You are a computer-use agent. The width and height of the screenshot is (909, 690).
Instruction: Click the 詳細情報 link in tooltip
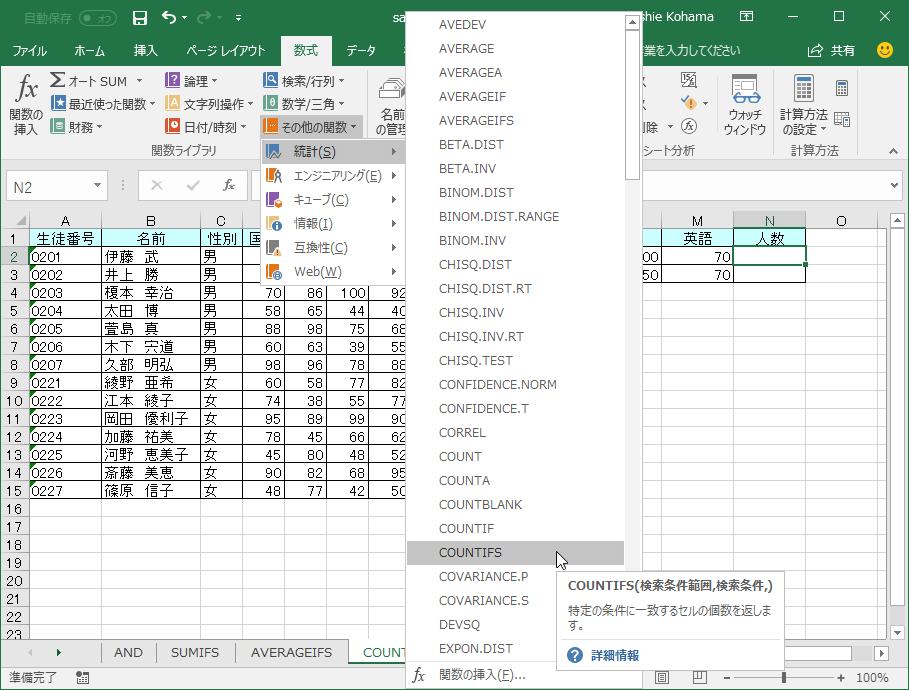coord(614,656)
